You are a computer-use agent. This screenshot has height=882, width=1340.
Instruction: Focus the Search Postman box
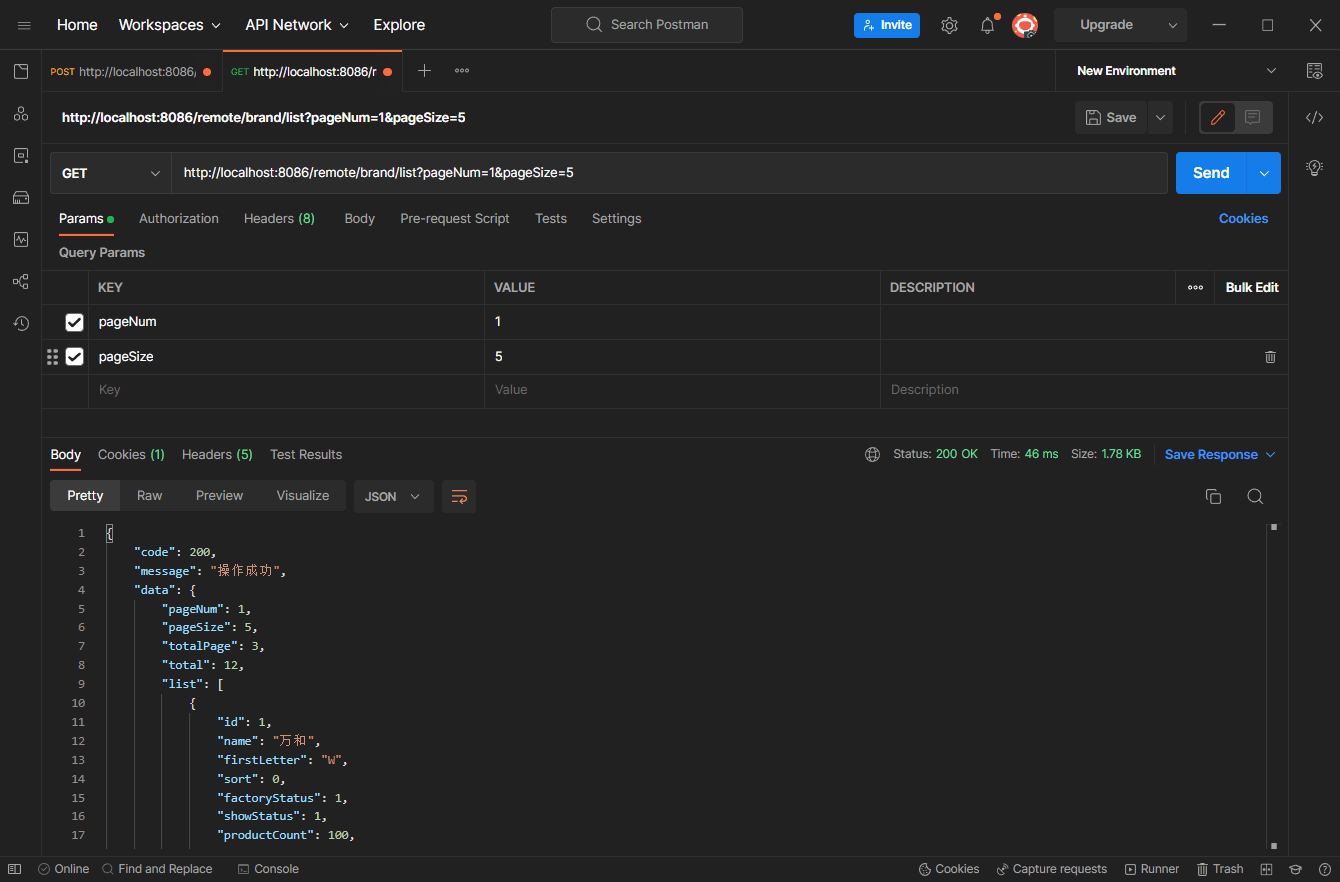click(x=647, y=25)
